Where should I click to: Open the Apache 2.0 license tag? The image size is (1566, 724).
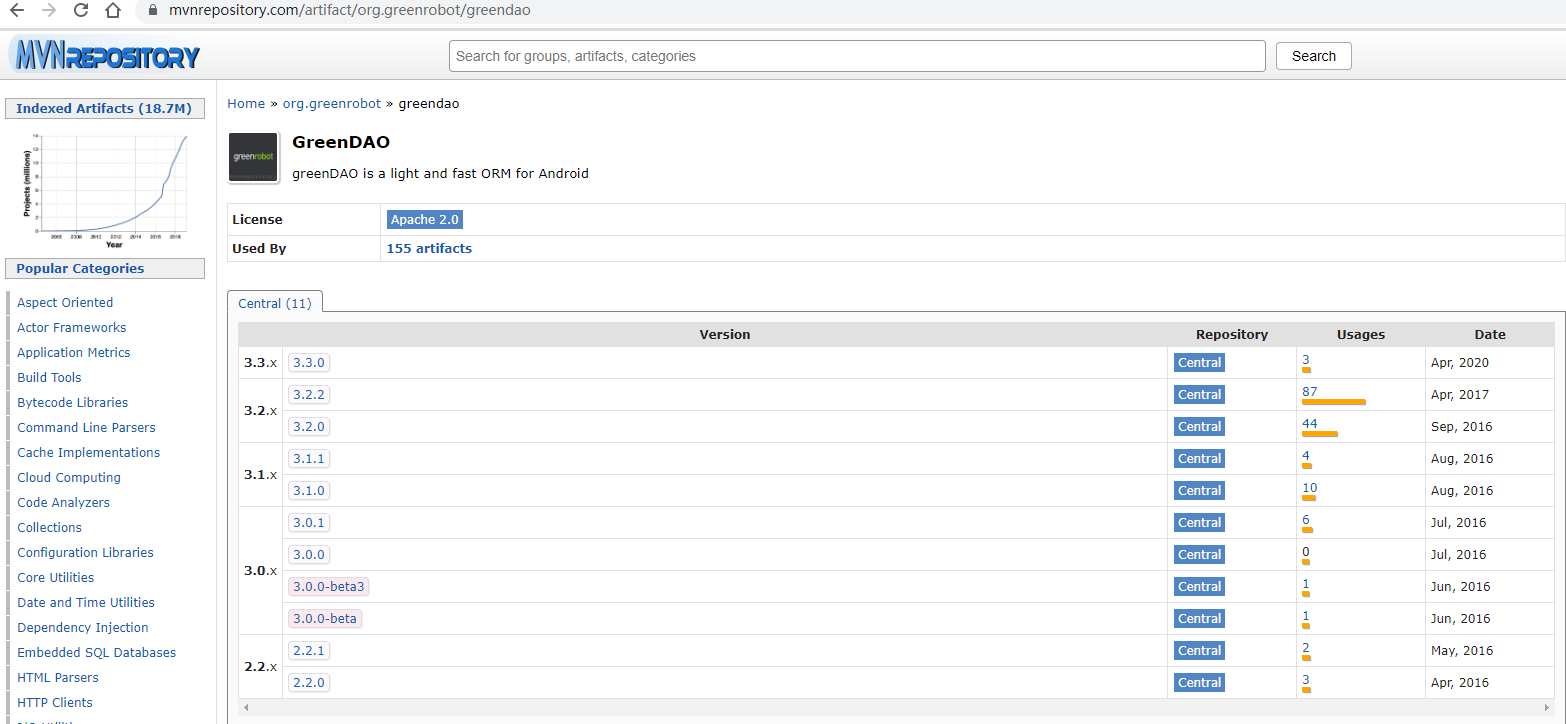click(425, 219)
